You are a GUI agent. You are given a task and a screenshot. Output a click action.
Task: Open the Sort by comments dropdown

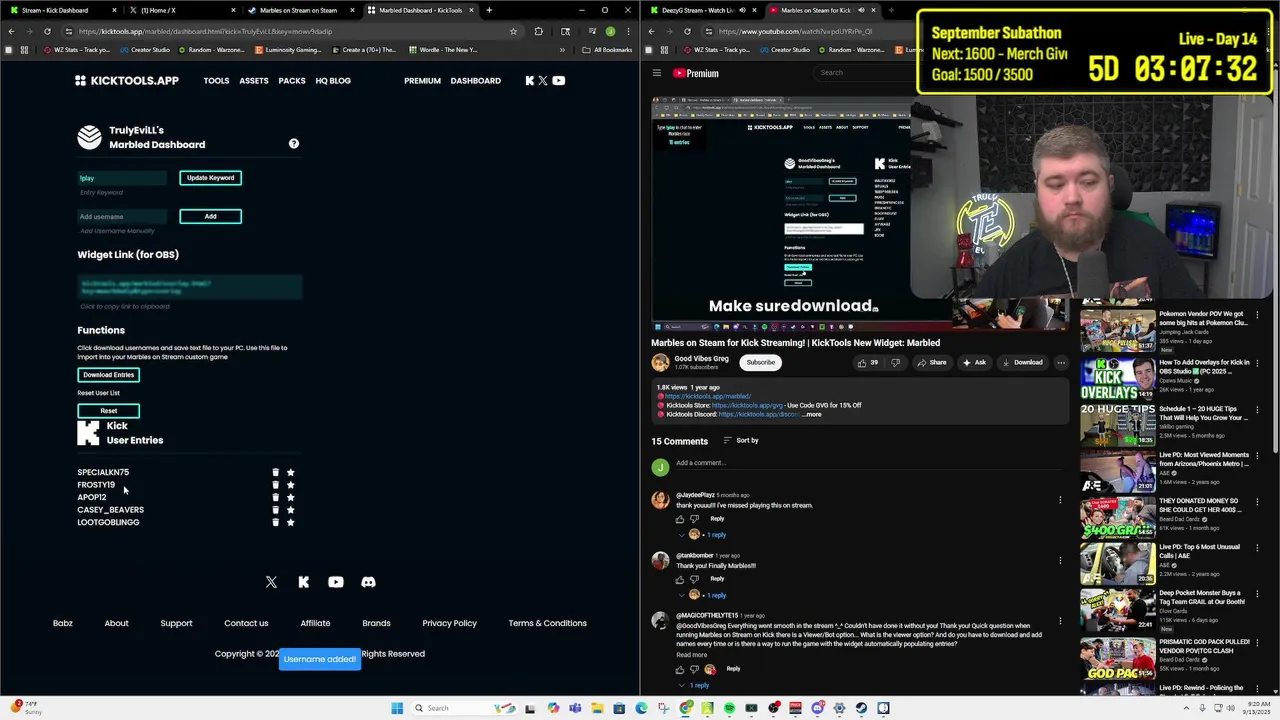click(x=740, y=440)
